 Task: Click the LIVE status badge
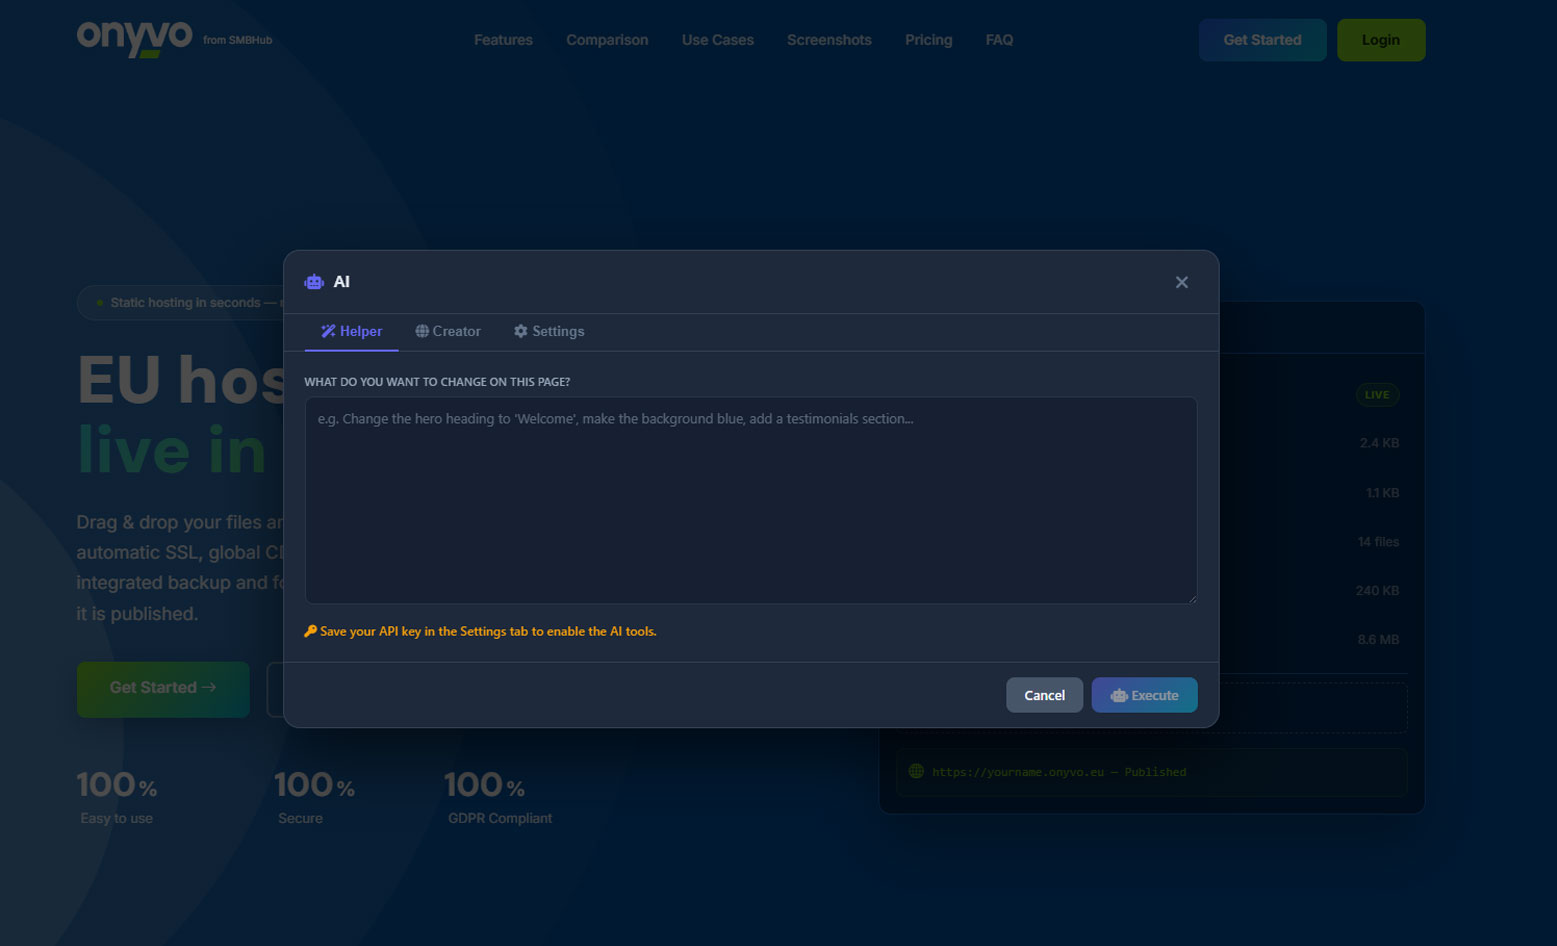(1377, 395)
